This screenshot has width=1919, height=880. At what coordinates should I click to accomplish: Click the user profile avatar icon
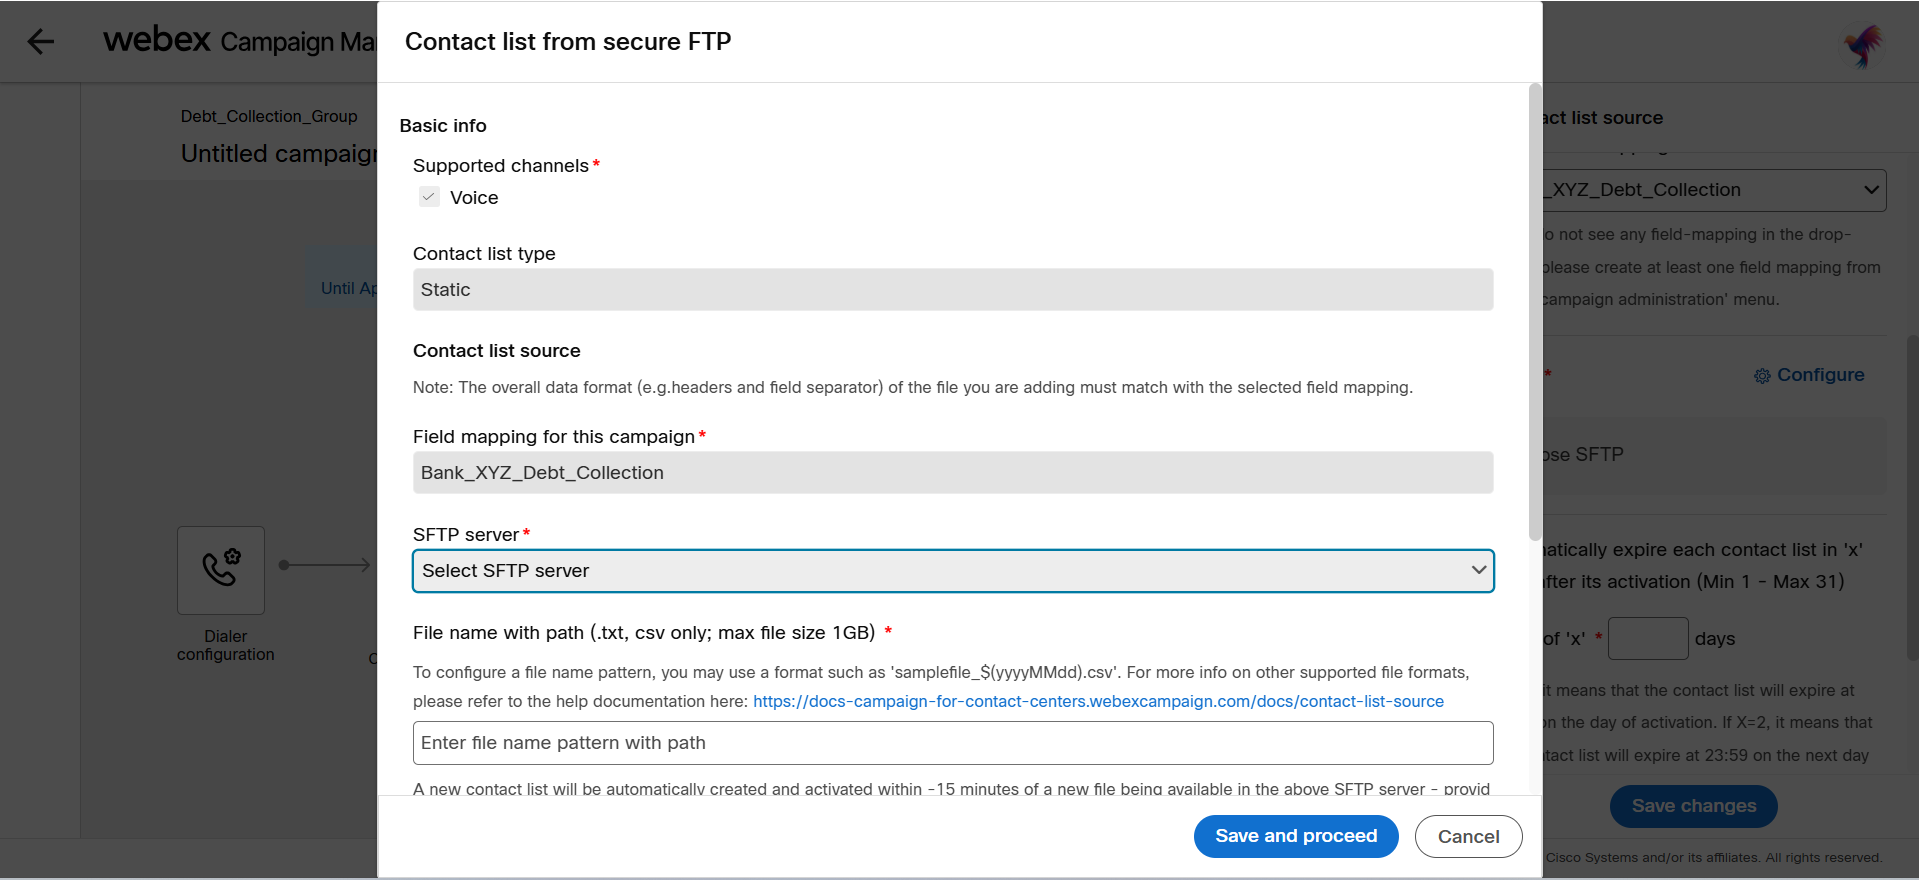click(x=1862, y=45)
